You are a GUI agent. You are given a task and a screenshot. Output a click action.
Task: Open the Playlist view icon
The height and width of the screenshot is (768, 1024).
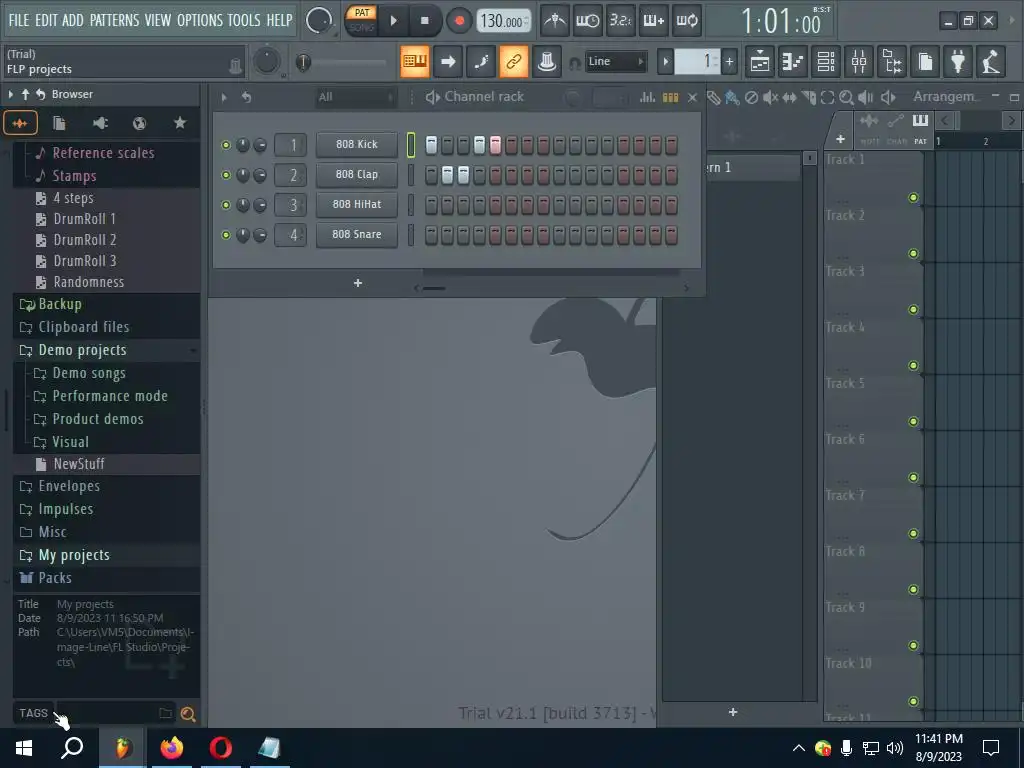click(x=760, y=61)
